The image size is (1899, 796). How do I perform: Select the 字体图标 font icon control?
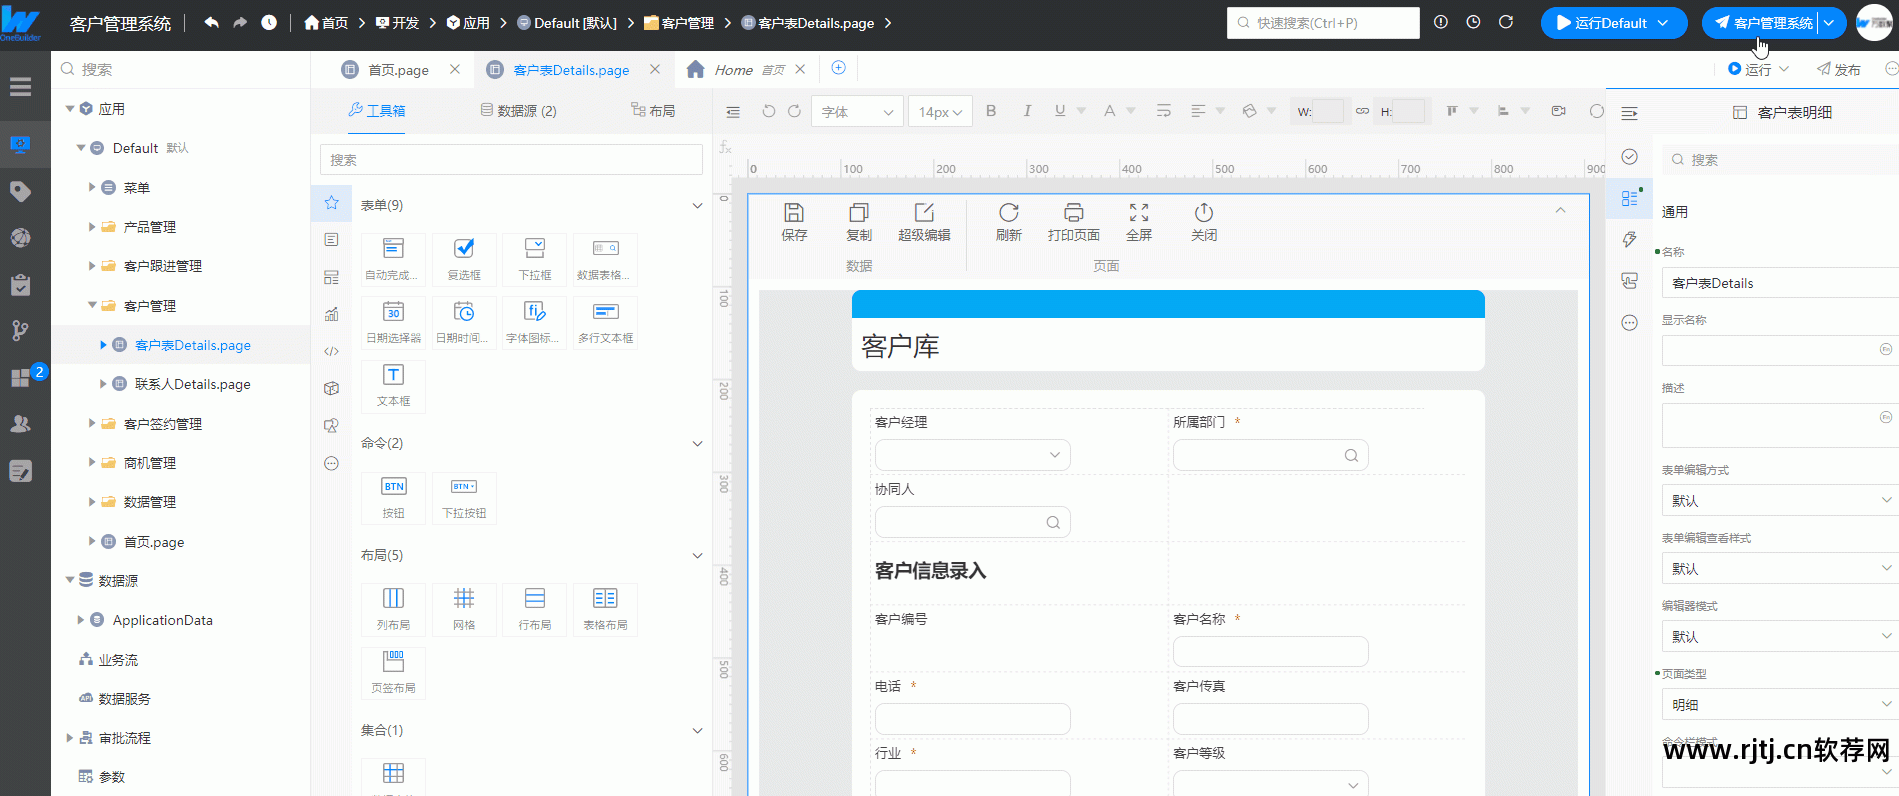point(535,322)
